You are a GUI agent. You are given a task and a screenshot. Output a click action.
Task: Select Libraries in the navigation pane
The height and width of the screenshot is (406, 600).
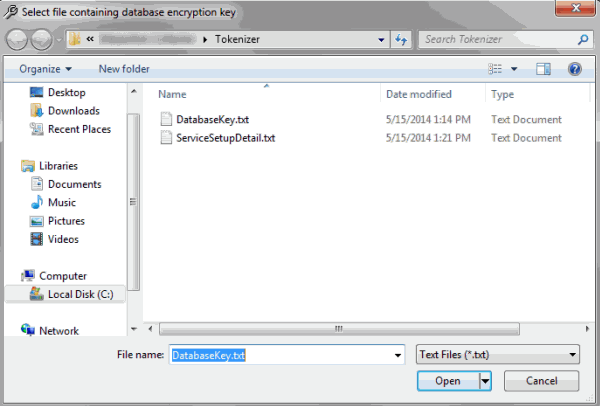coord(58,166)
